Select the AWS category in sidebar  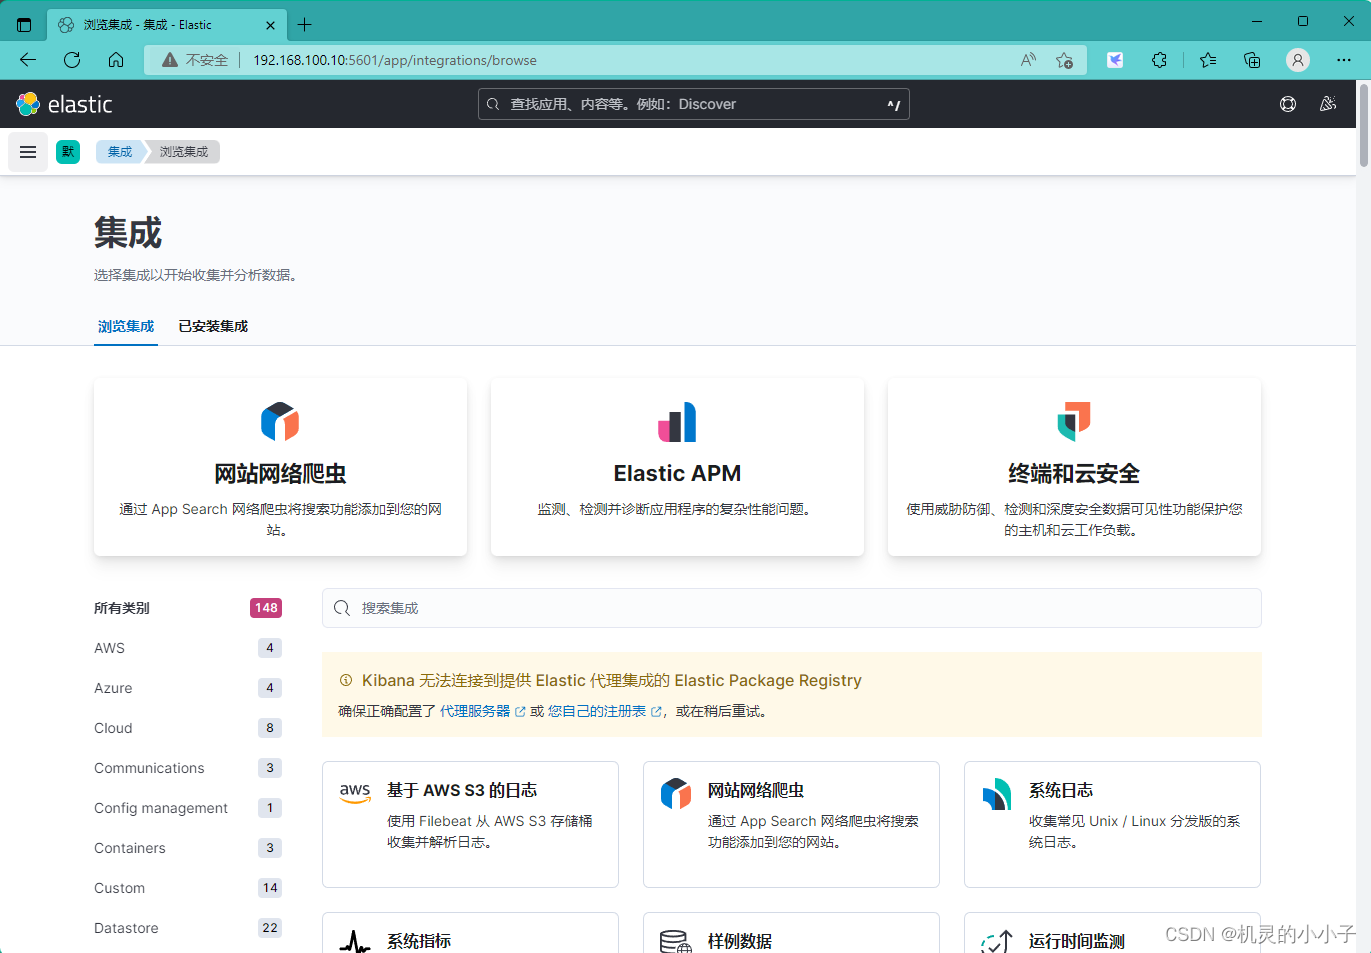coord(109,647)
